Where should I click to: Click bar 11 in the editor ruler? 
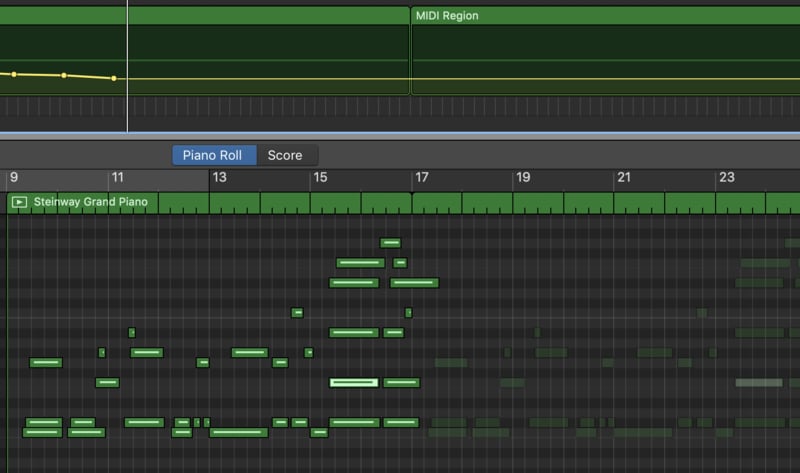[118, 178]
